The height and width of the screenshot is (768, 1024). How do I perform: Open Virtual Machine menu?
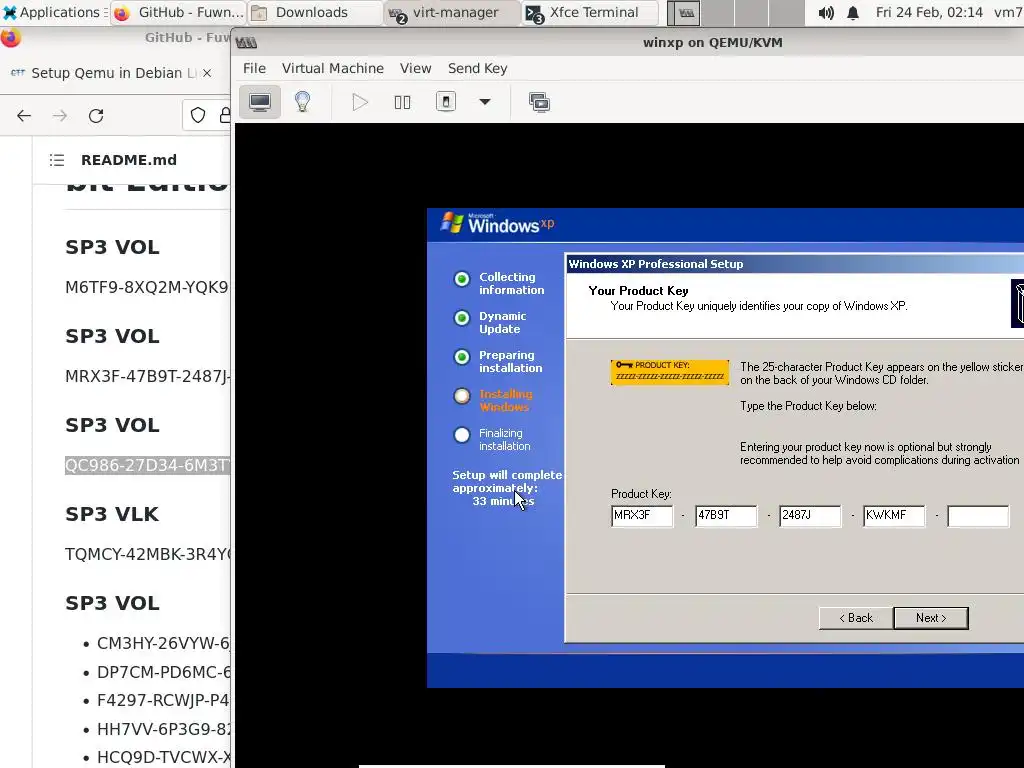(x=332, y=68)
